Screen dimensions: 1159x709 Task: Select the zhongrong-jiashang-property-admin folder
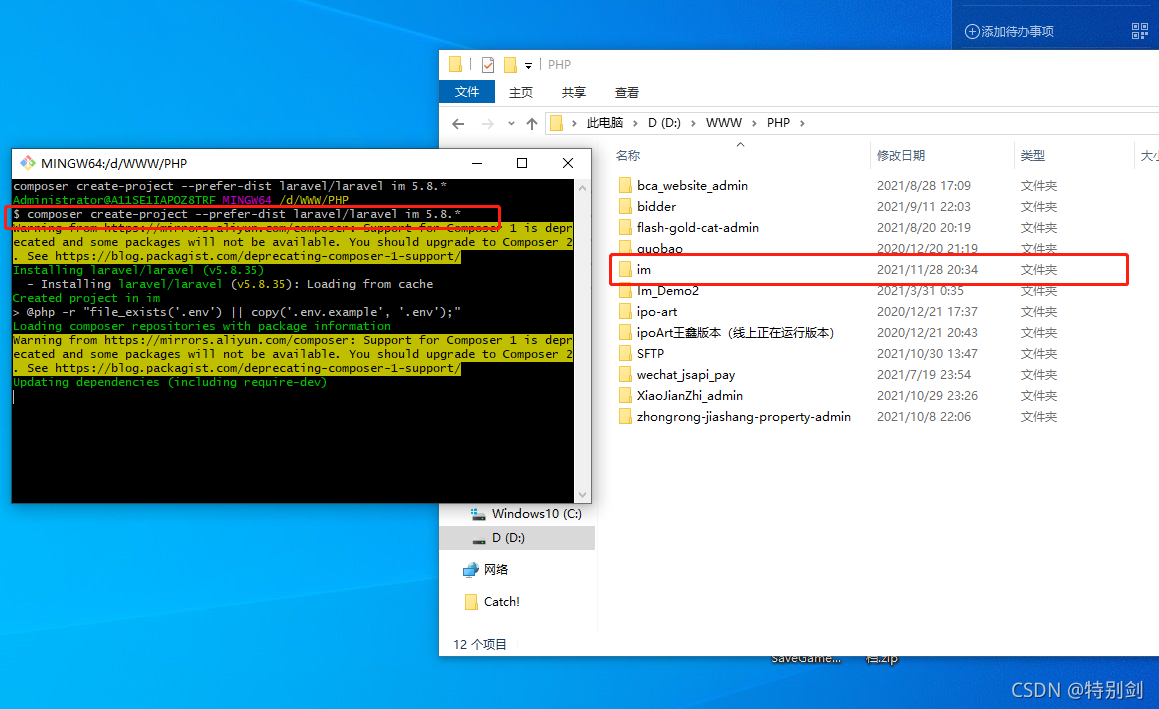coord(744,417)
